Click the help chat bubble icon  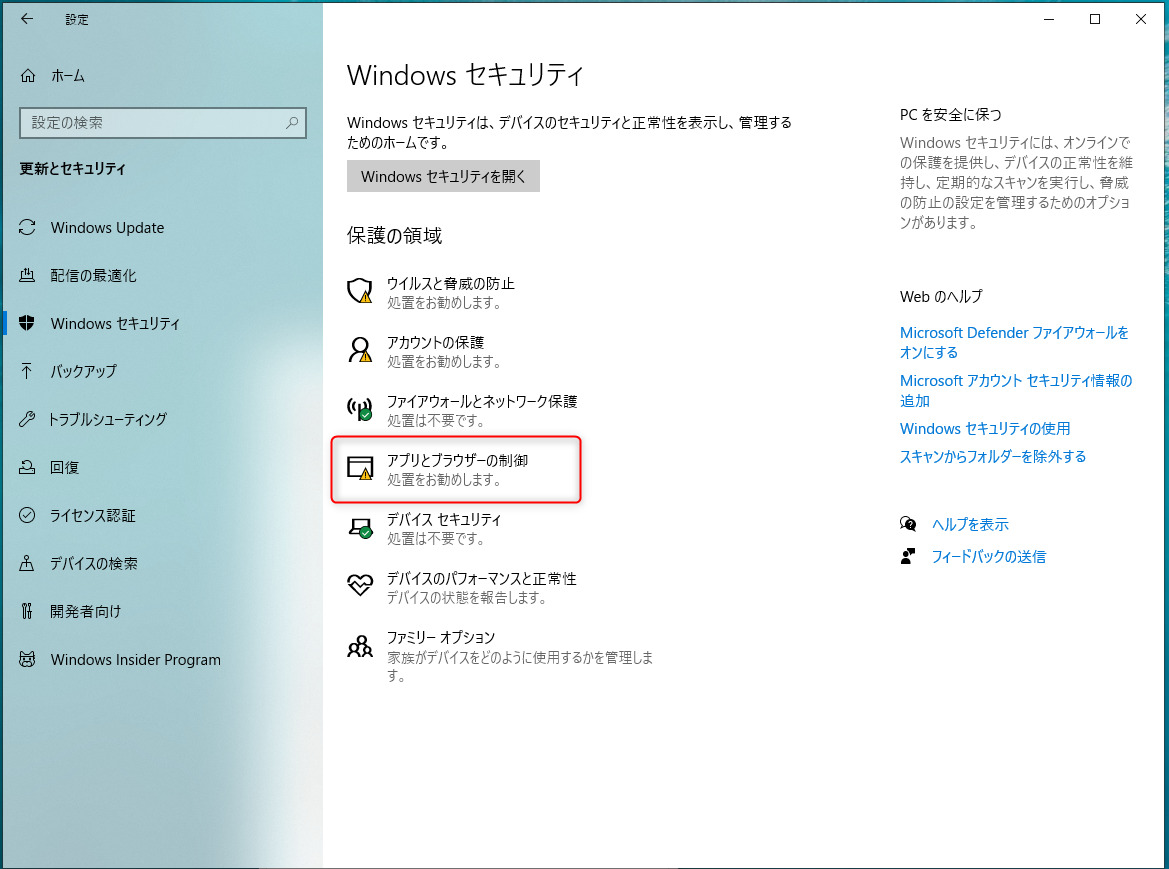coord(908,524)
